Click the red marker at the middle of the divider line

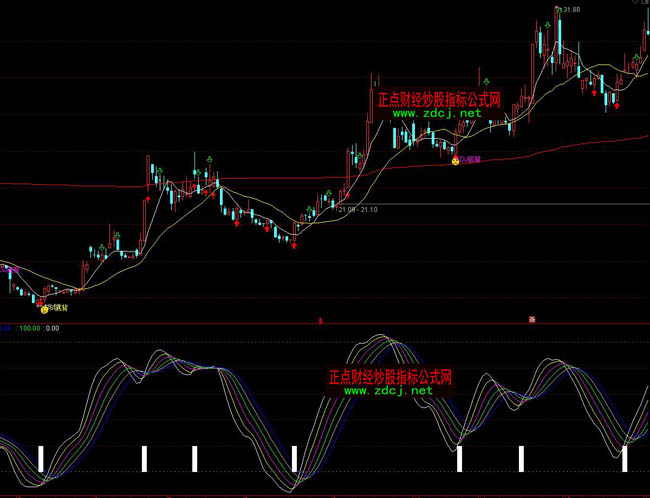coord(320,321)
